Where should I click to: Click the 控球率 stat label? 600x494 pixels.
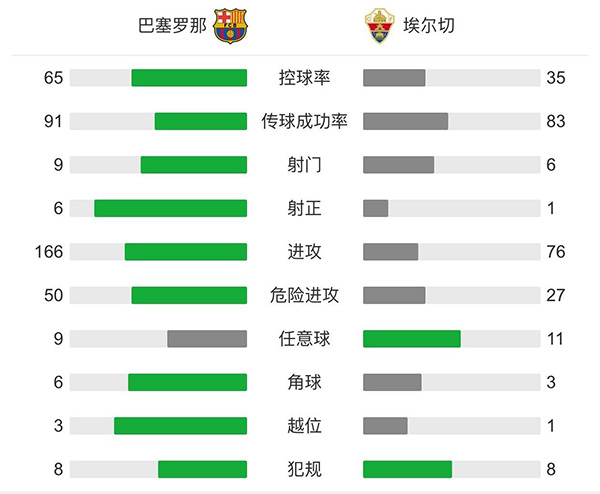point(305,78)
